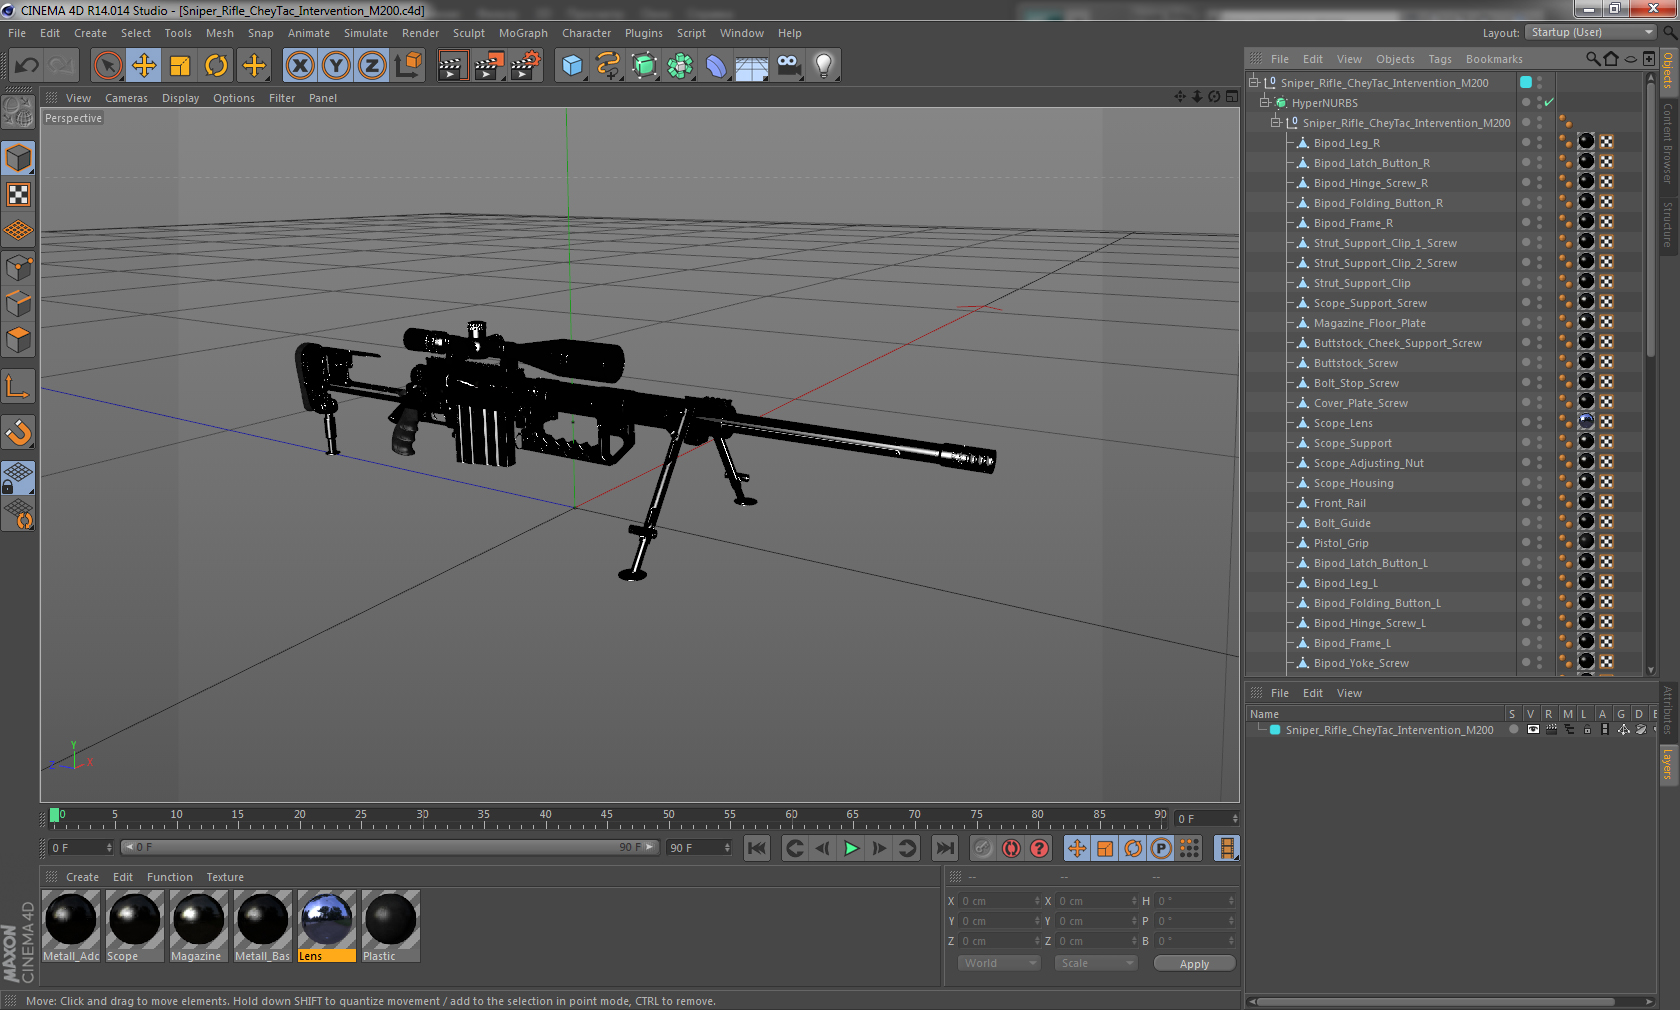Open the Sculpt menu
The height and width of the screenshot is (1010, 1680).
point(469,33)
